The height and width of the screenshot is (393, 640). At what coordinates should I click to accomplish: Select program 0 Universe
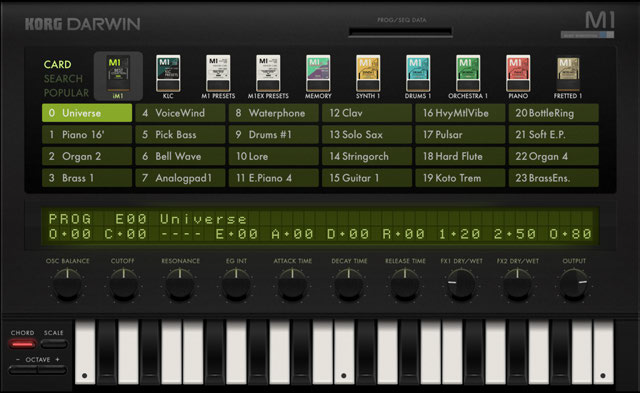click(87, 113)
